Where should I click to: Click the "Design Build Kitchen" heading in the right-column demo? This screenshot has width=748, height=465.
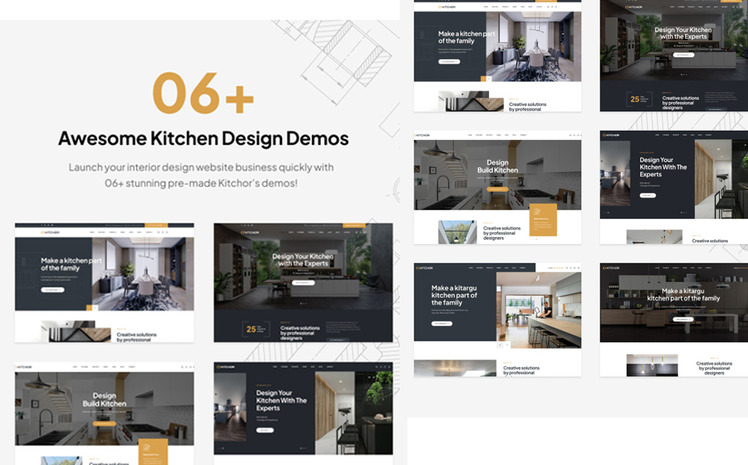[498, 166]
